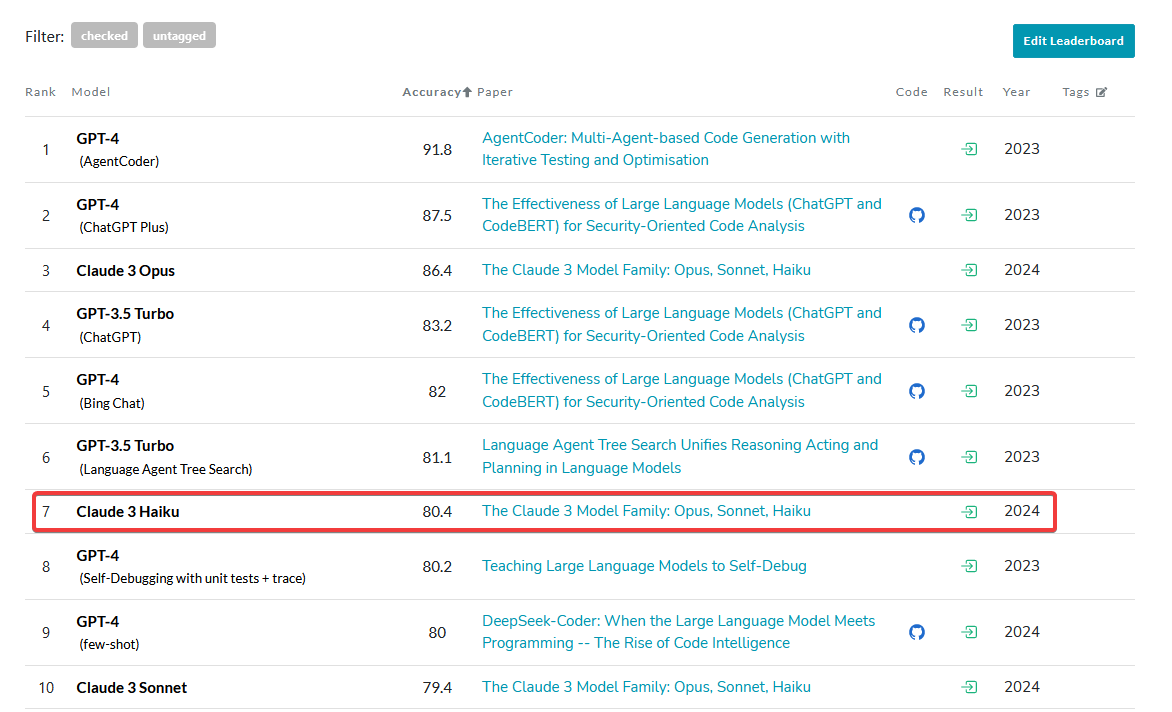Open Claude 3 Model Family paper in Opus row
Screen dimensions: 1172x712
[647, 270]
